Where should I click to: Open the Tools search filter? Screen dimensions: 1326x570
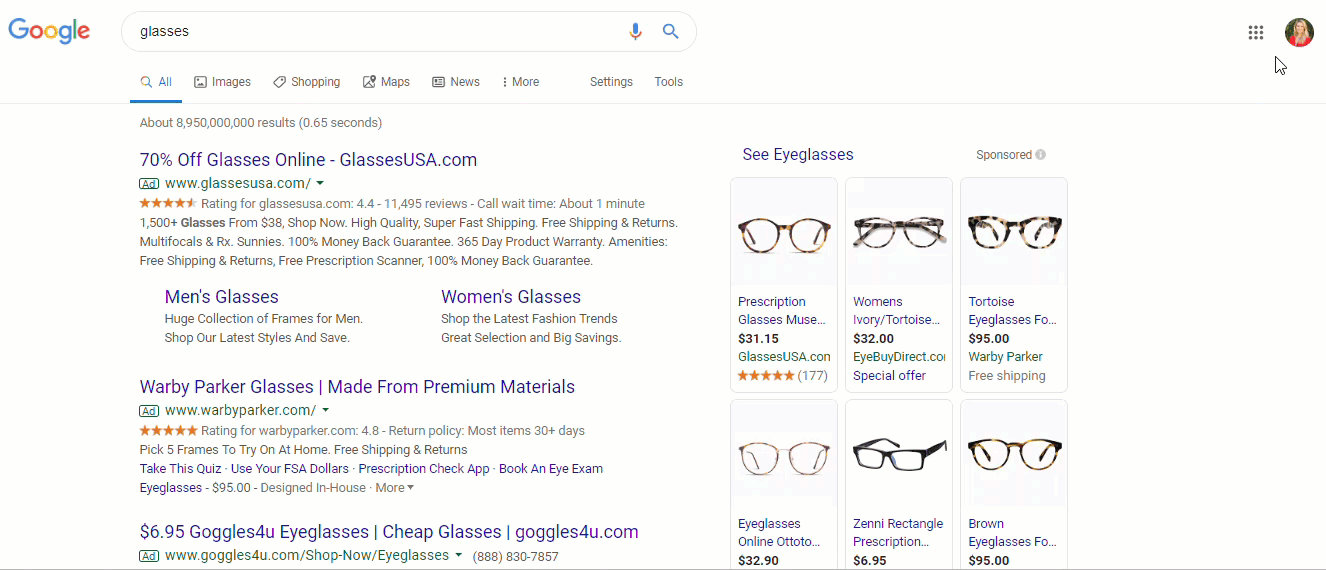[668, 82]
